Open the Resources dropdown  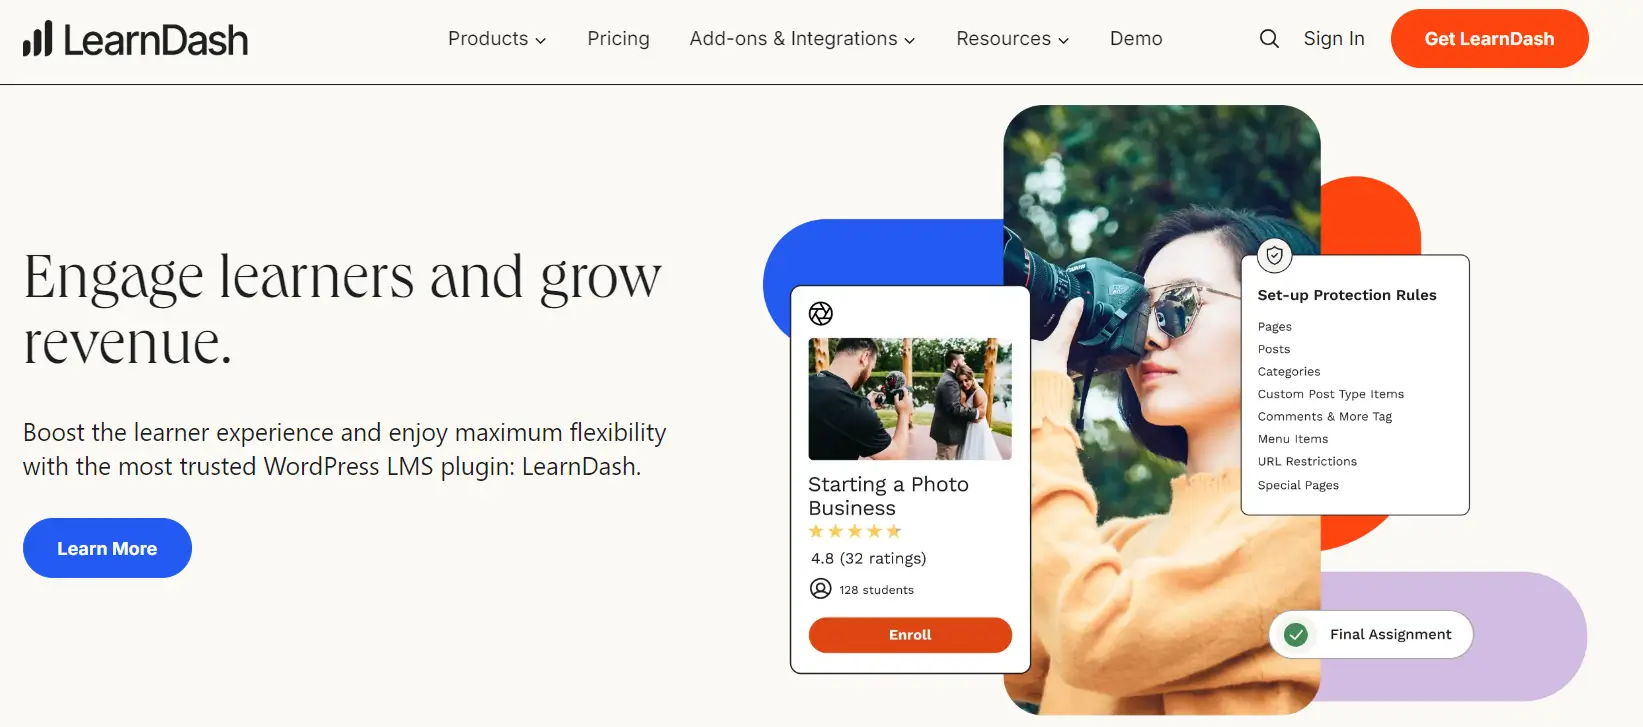(1012, 39)
